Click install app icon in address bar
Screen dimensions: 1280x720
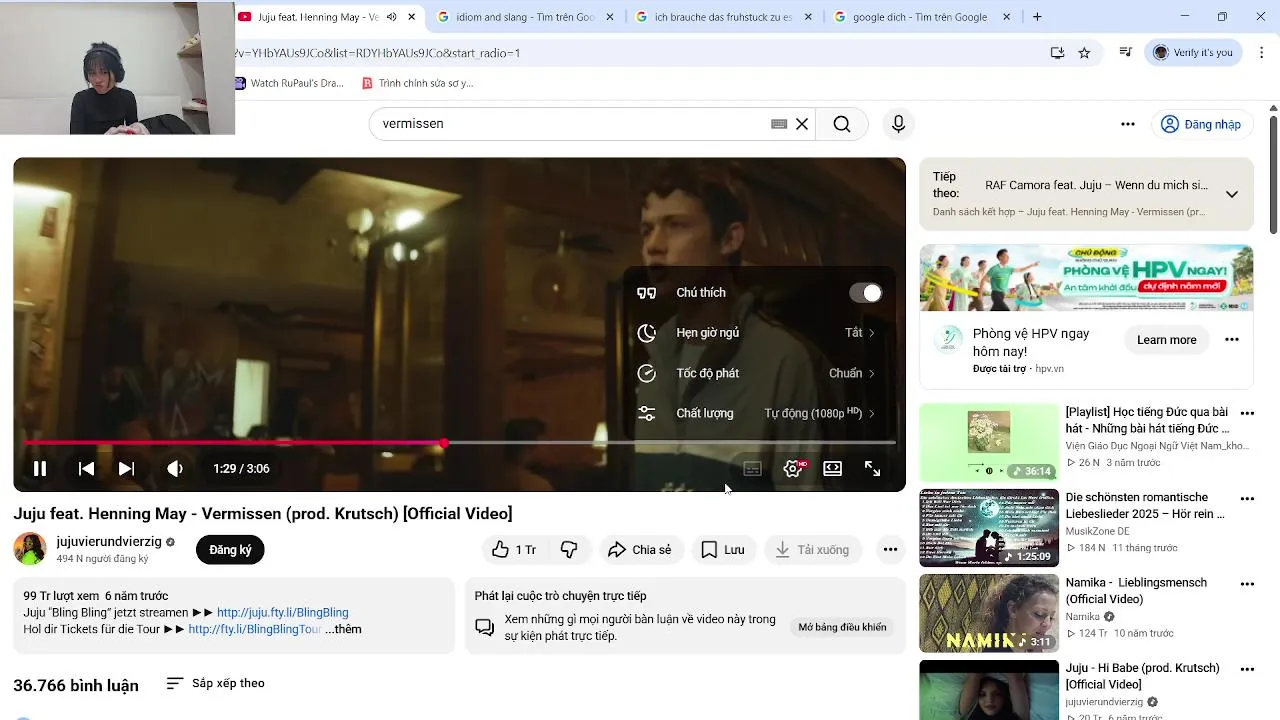1057,53
